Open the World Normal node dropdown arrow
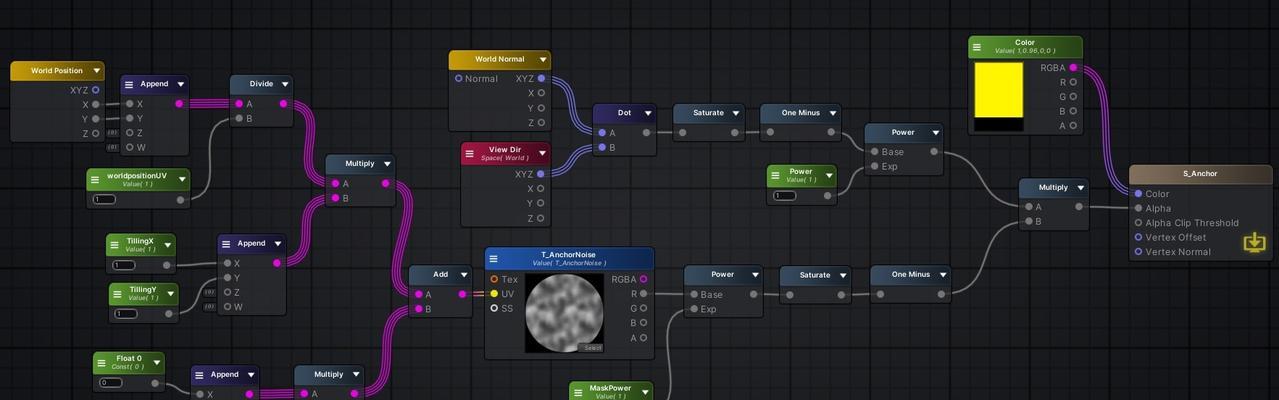 tap(543, 59)
